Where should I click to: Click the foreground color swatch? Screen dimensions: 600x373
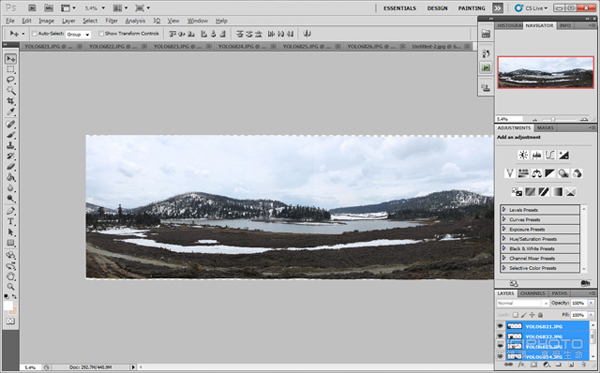tap(8, 306)
